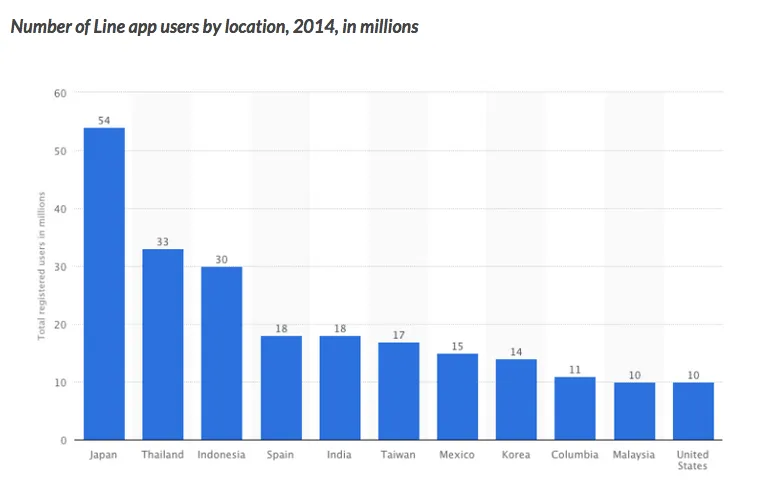Click the Japan bar in the chart

pyautogui.click(x=104, y=284)
